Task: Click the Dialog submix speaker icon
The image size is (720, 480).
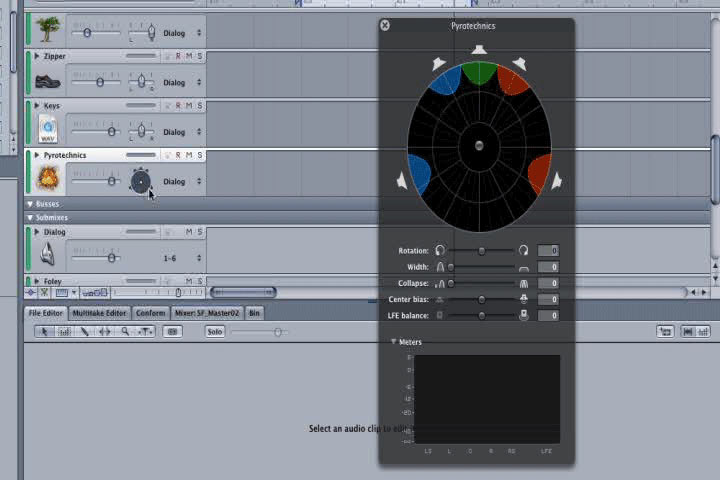Action: tap(47, 254)
